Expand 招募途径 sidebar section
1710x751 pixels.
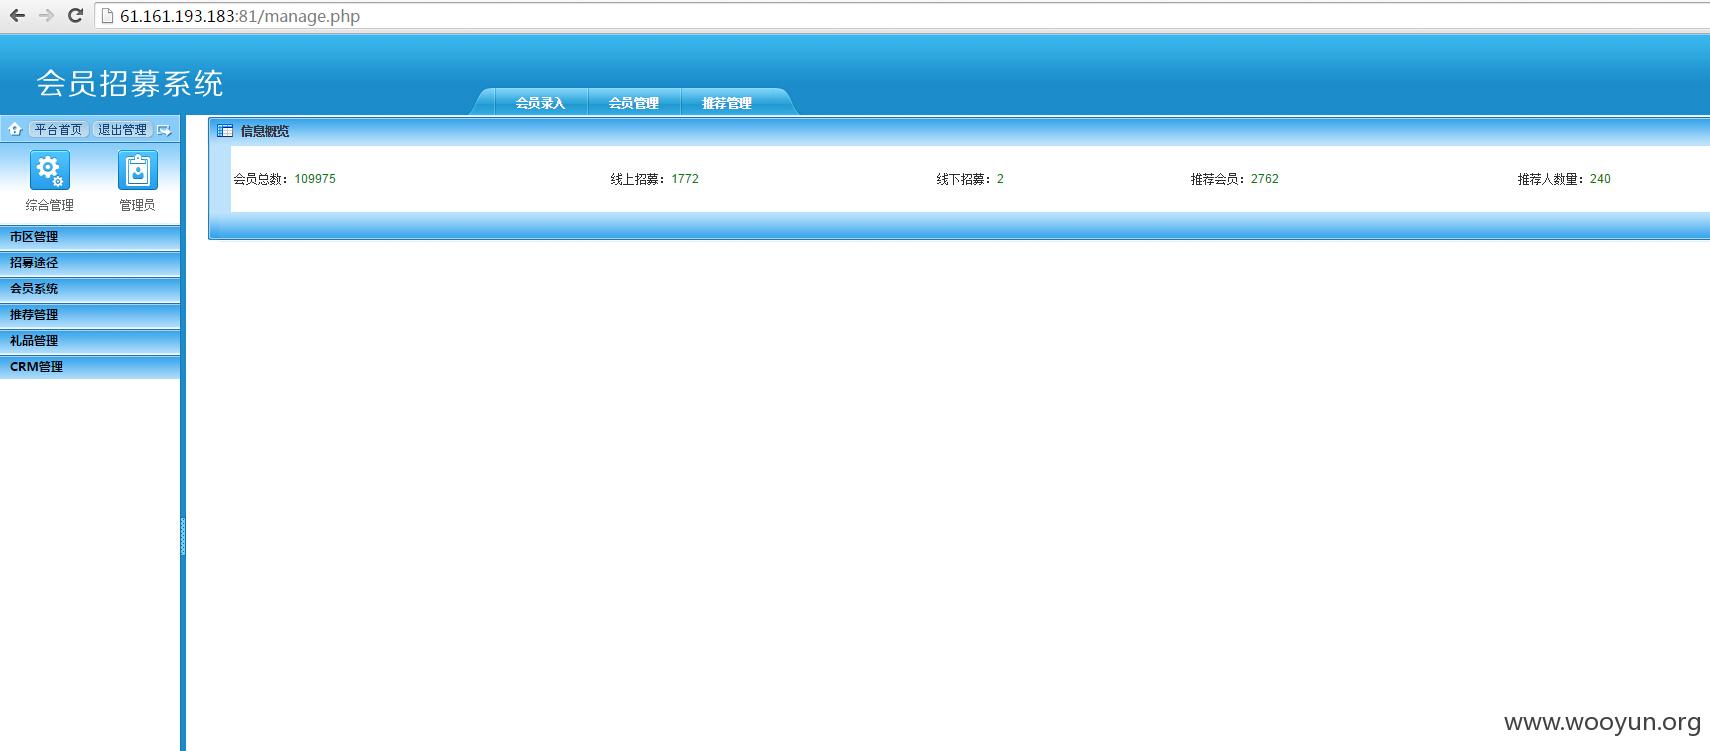coord(90,263)
